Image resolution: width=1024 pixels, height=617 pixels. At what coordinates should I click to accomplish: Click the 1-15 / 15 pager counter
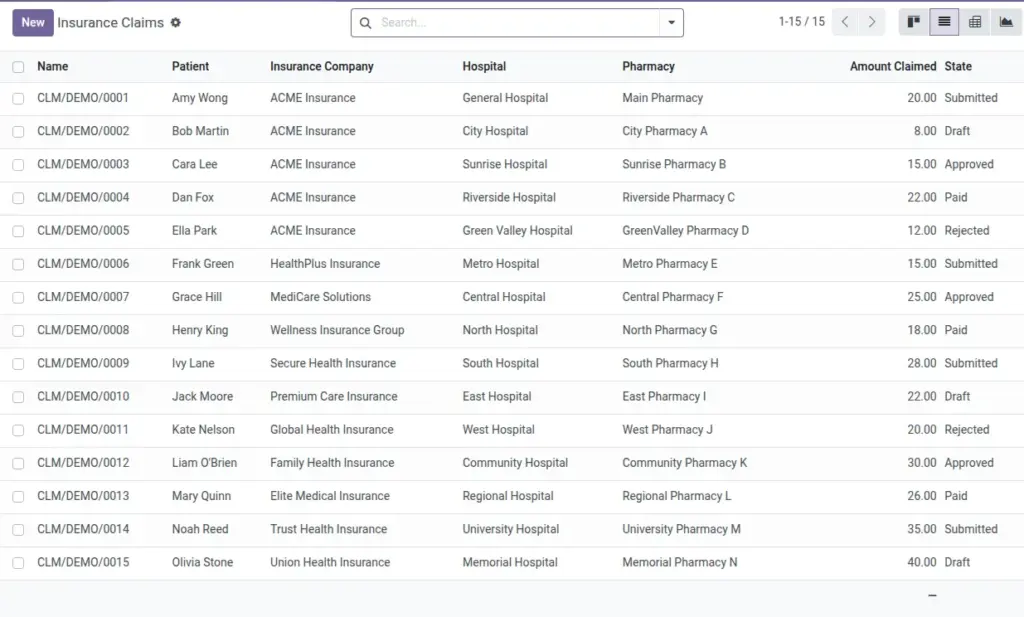(x=801, y=22)
